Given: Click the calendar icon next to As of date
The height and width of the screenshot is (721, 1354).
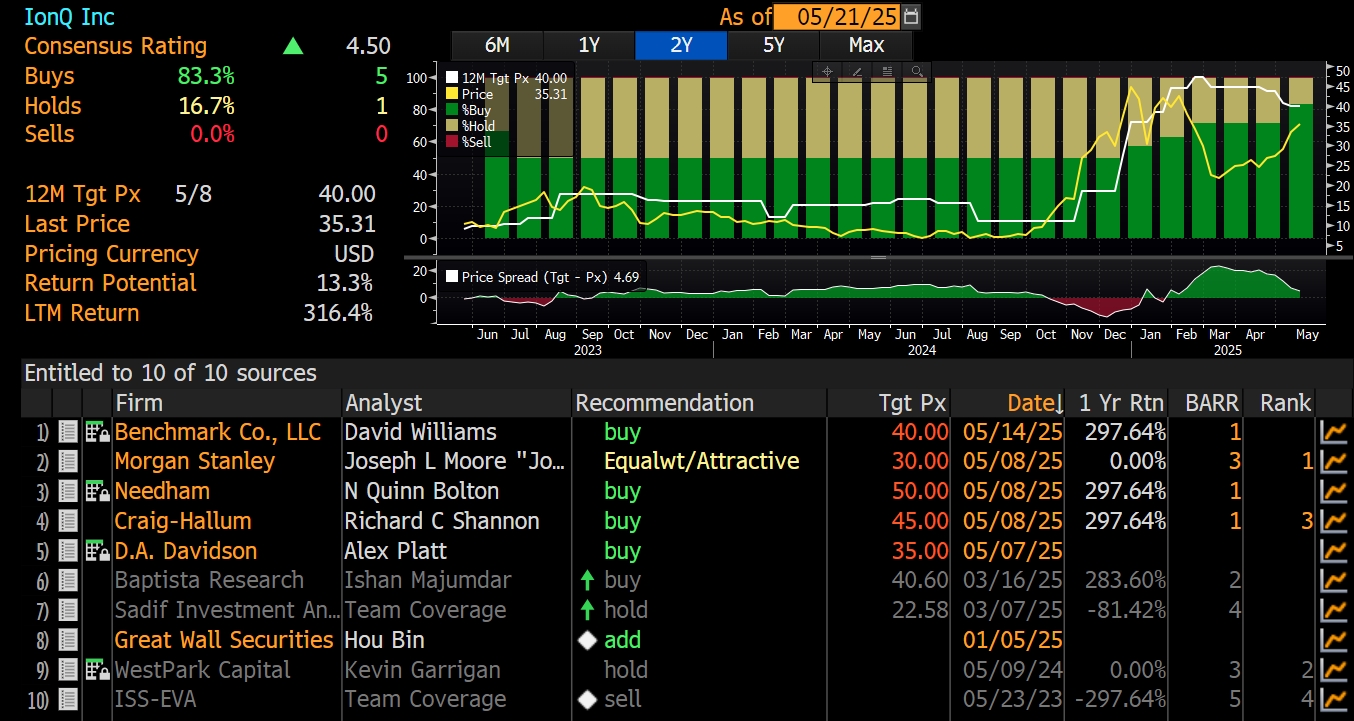Looking at the screenshot, I should point(910,16).
